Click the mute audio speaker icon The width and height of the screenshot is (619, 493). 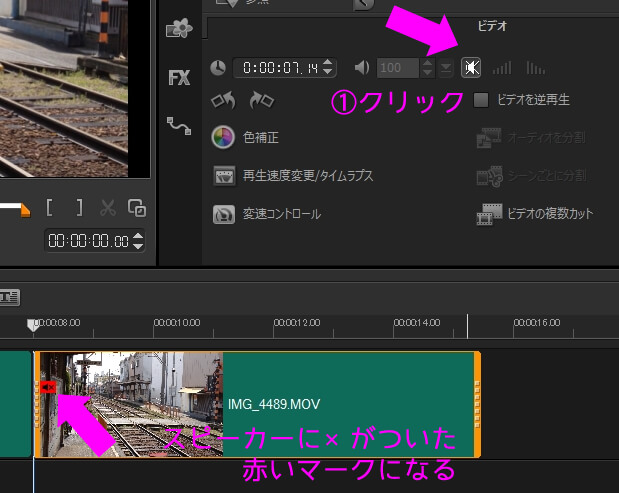pos(470,68)
